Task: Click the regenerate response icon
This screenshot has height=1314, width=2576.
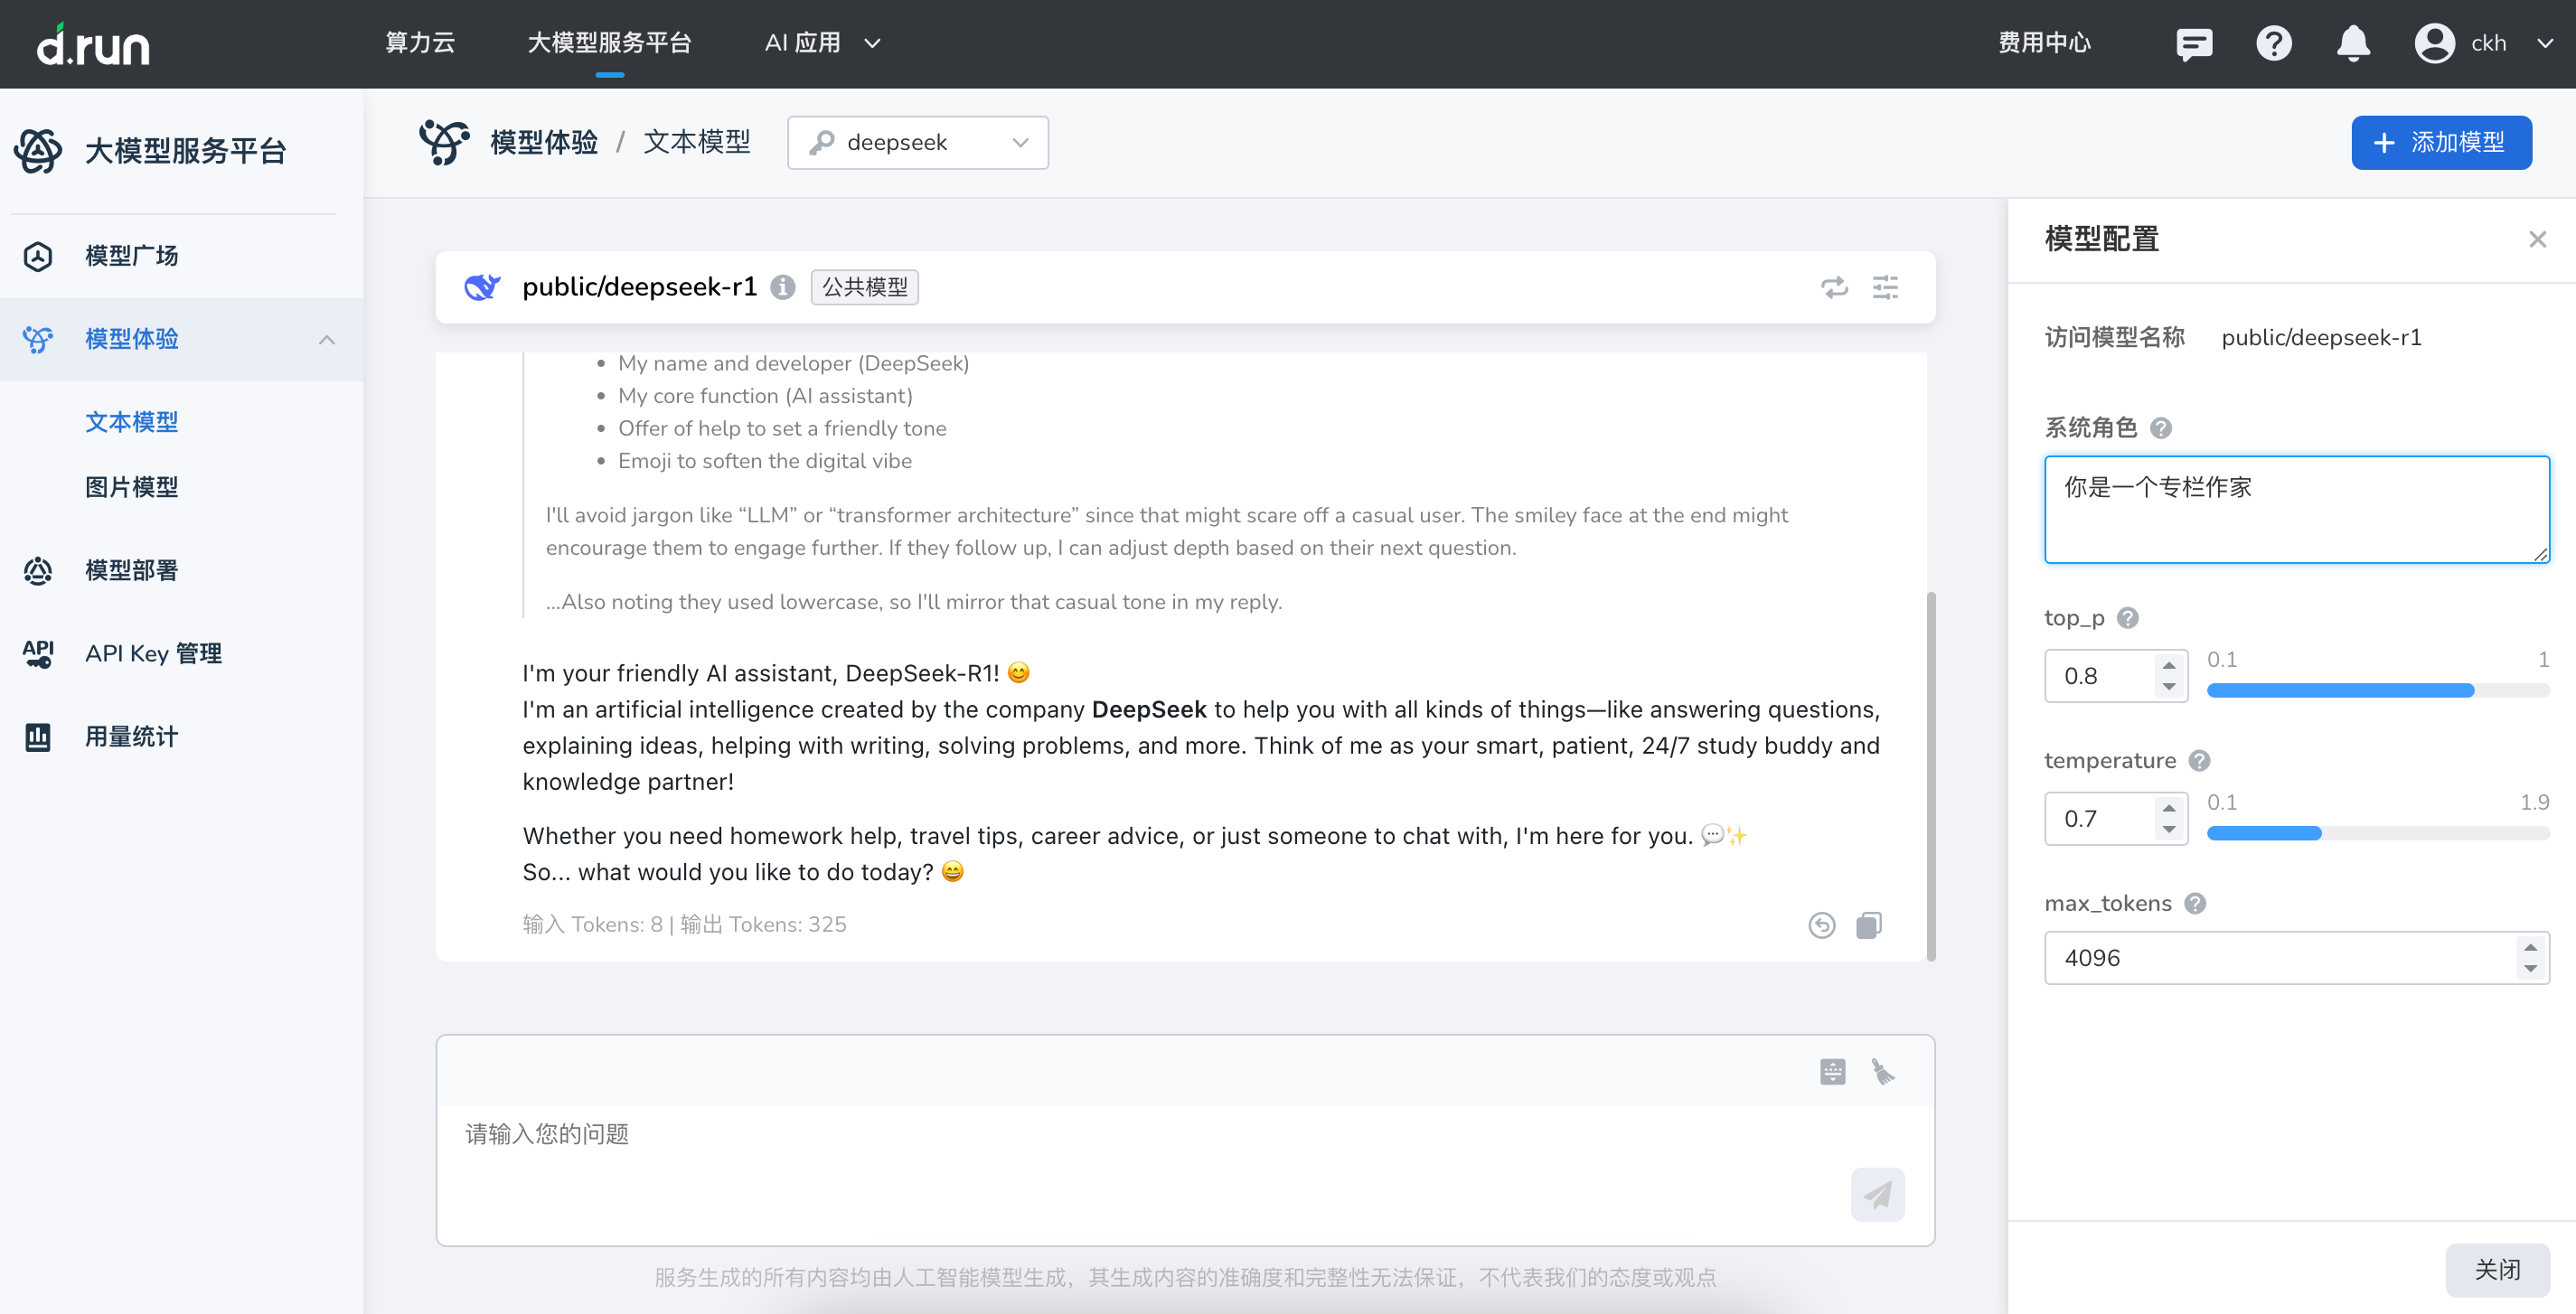Action: pyautogui.click(x=1821, y=925)
